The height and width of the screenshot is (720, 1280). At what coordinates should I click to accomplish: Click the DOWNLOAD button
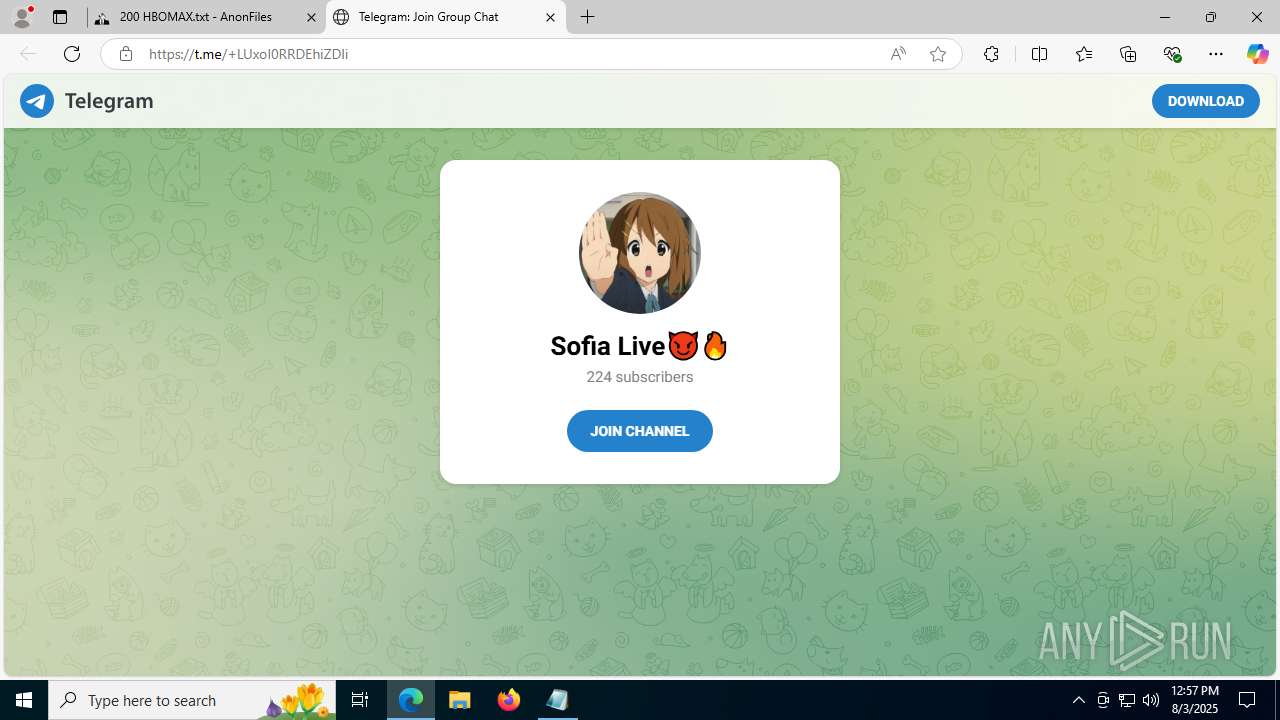(x=1205, y=101)
